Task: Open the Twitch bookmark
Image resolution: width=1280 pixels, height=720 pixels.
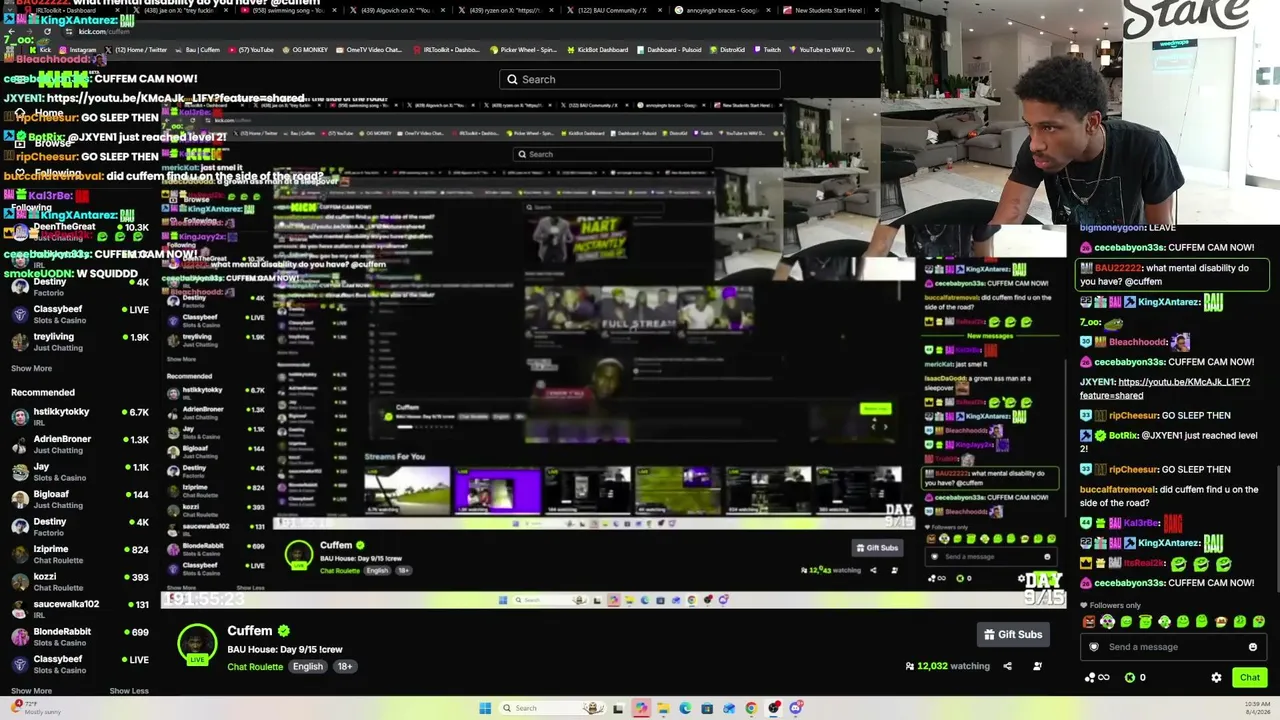Action: [767, 49]
